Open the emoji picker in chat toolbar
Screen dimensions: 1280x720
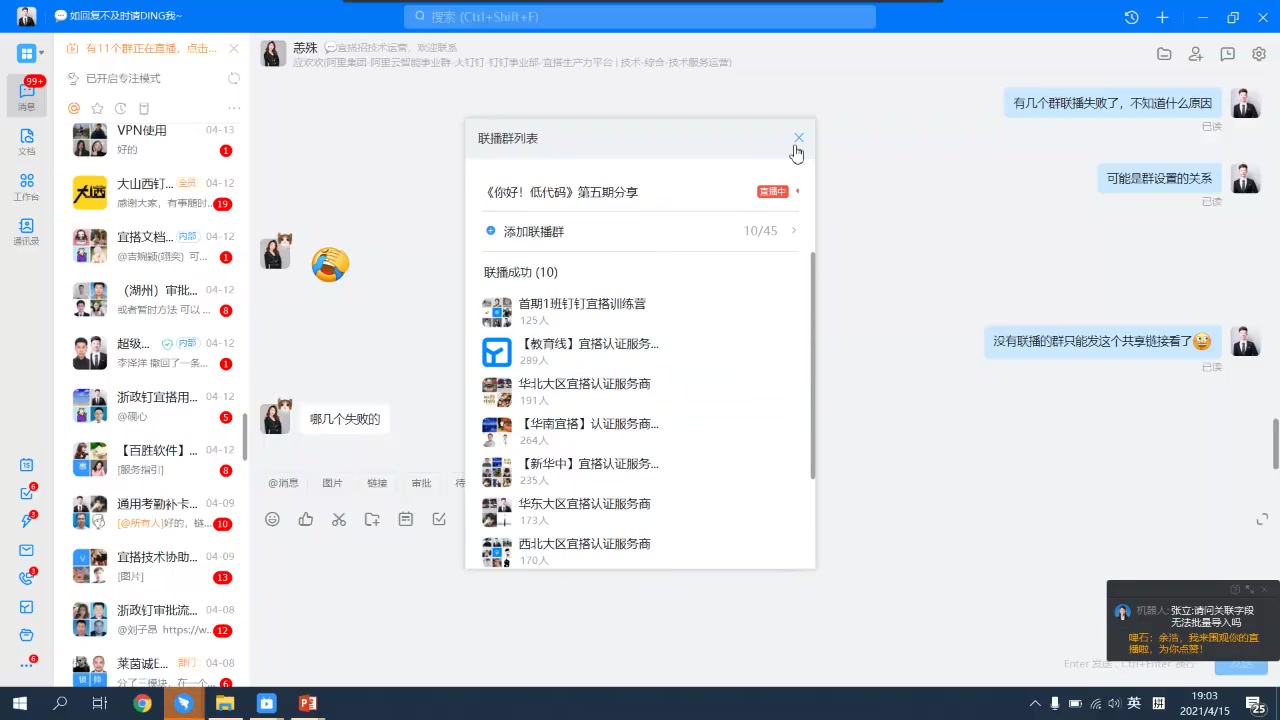coord(272,519)
